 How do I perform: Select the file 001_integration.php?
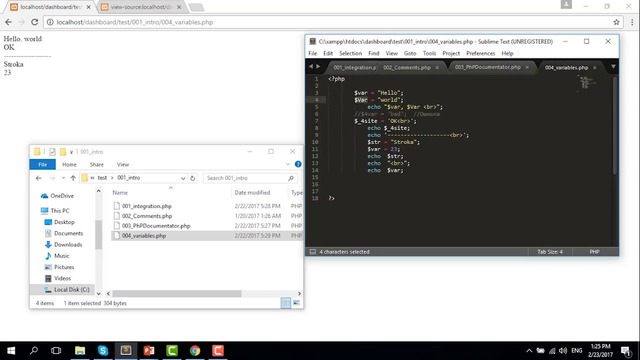click(147, 206)
